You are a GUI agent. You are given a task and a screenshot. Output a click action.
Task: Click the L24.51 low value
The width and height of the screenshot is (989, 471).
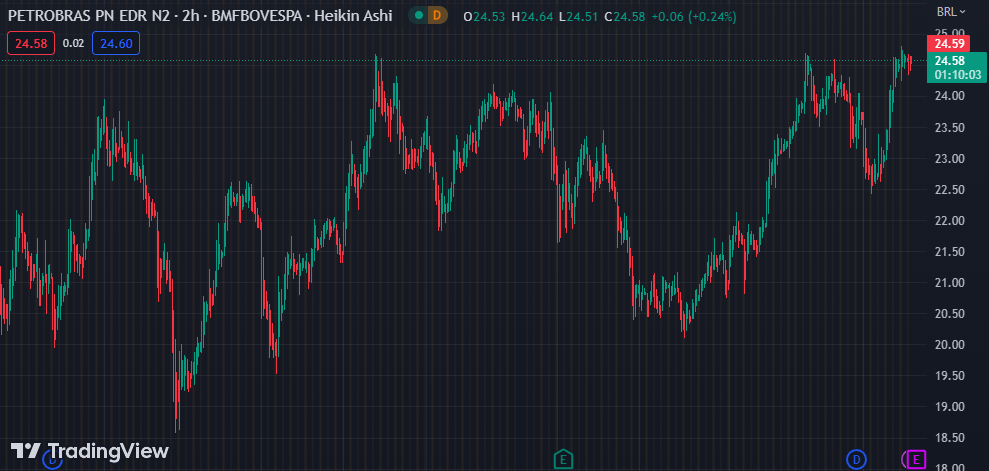(577, 17)
